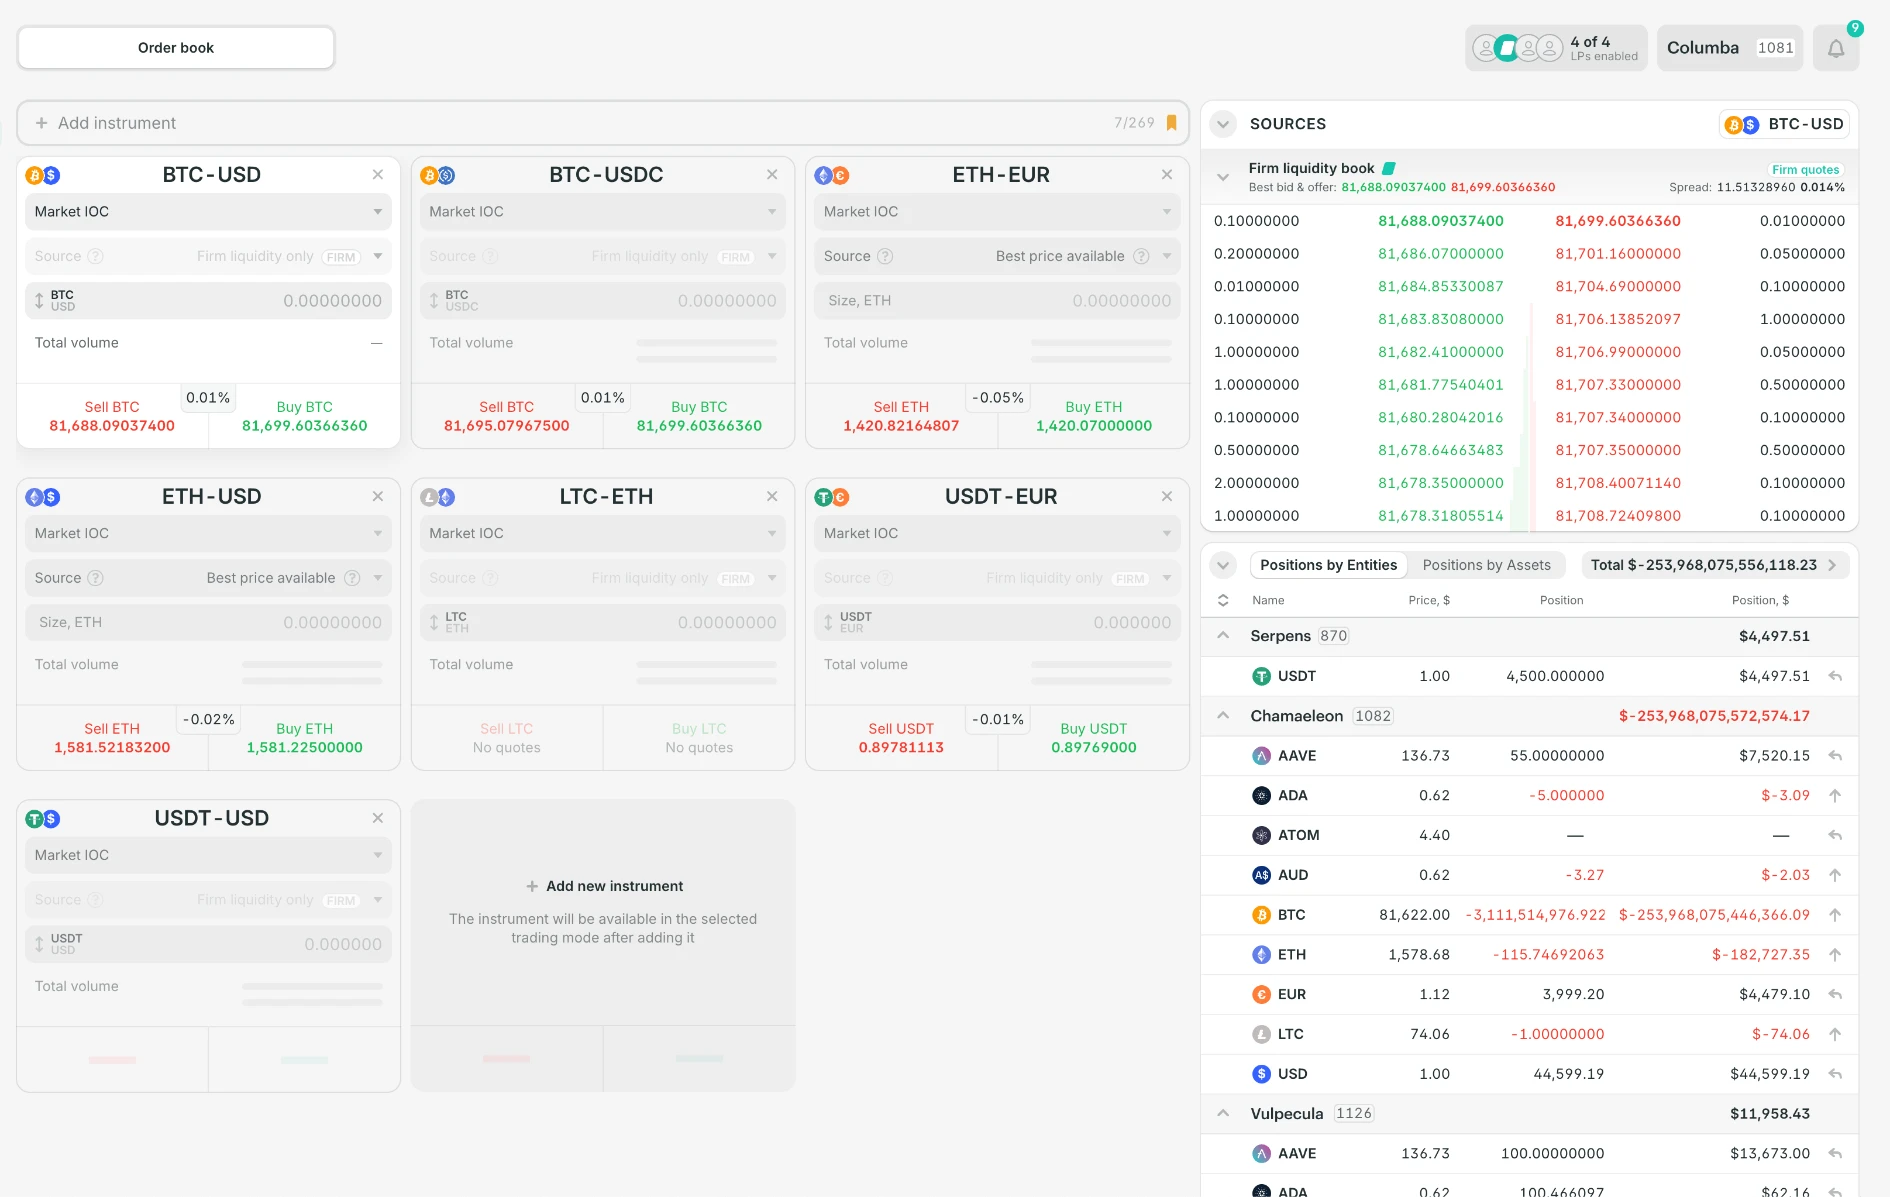The image size is (1890, 1197).
Task: Click the swap arrows in BTC-USD size field
Action: click(39, 300)
